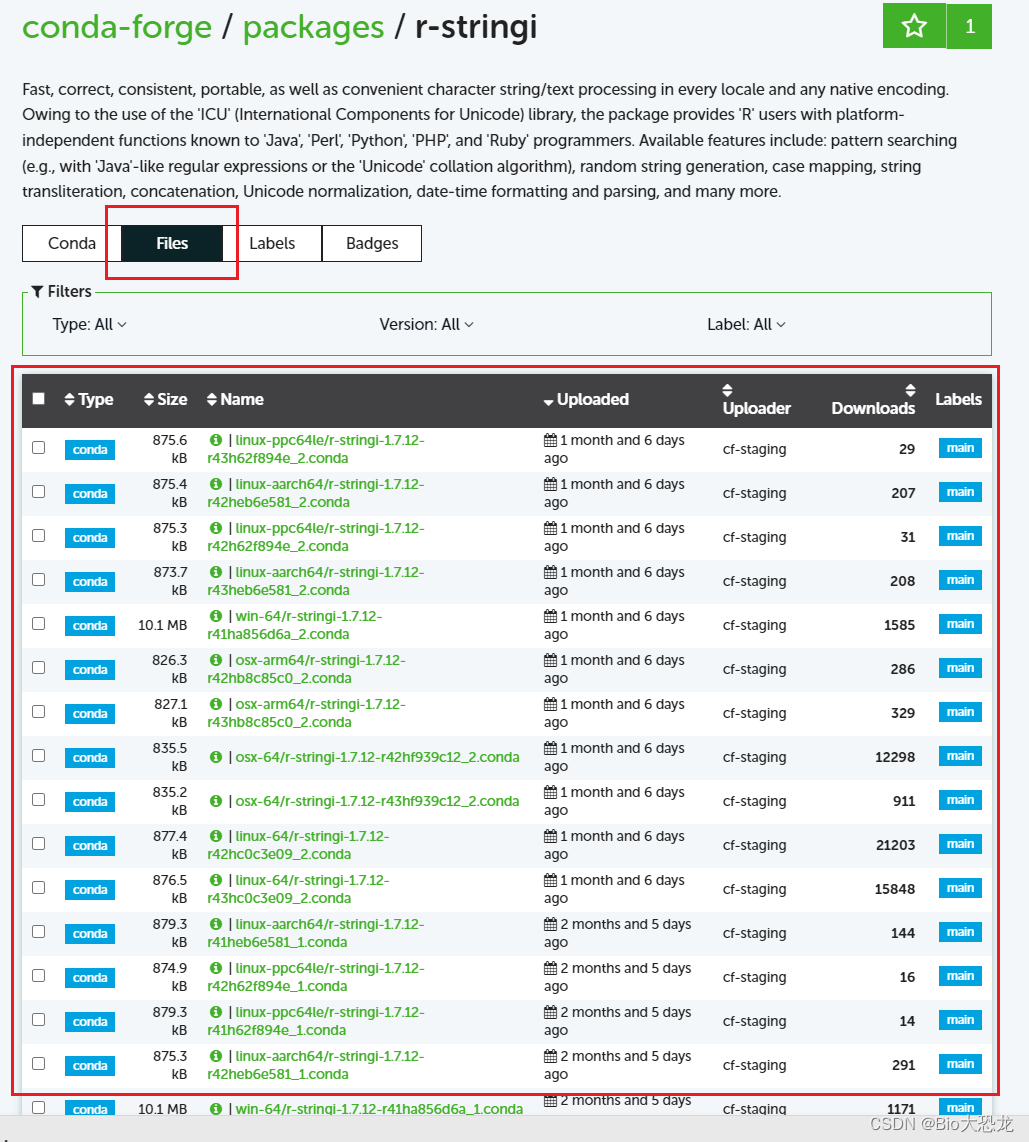The width and height of the screenshot is (1029, 1142).
Task: Sort table by Downloads column
Action: tap(873, 399)
